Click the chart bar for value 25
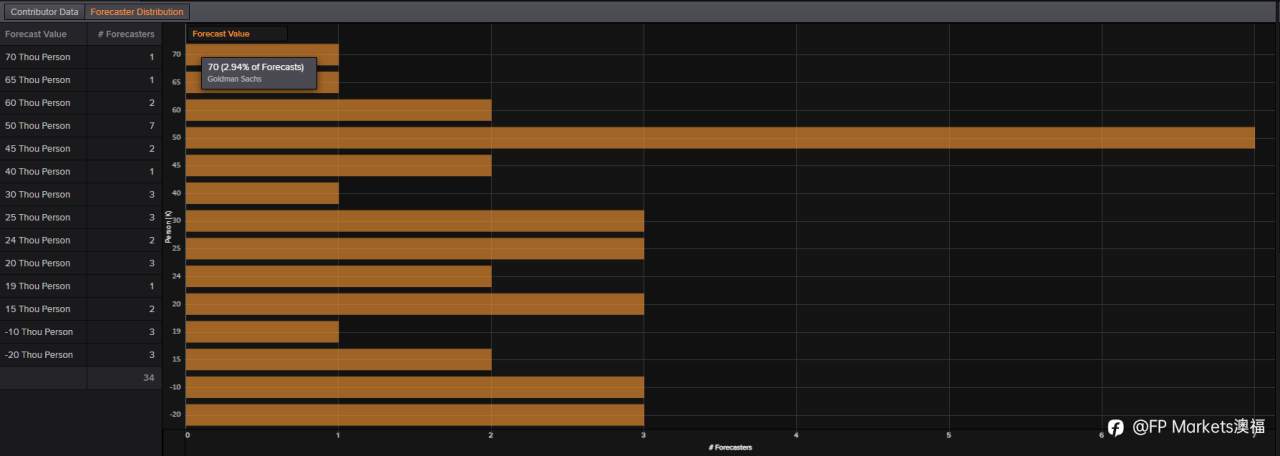 tap(415, 248)
